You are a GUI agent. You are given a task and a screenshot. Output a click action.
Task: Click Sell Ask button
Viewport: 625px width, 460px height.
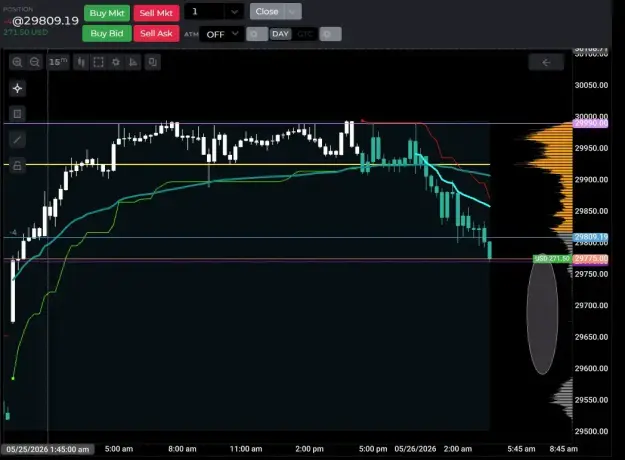(x=156, y=33)
